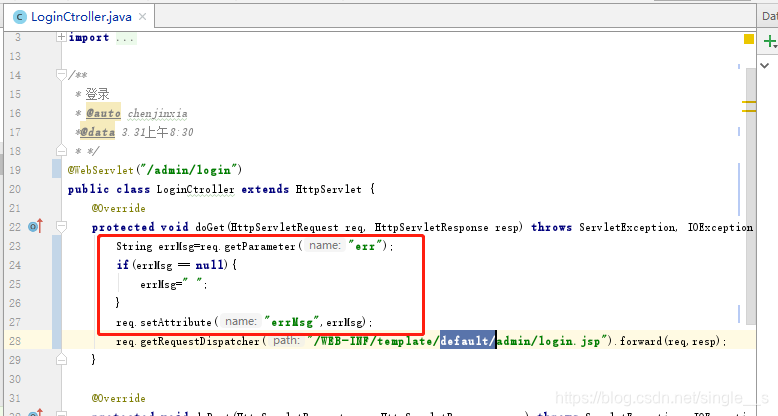Click line number 28 in gutter
The image size is (778, 416).
pos(15,341)
